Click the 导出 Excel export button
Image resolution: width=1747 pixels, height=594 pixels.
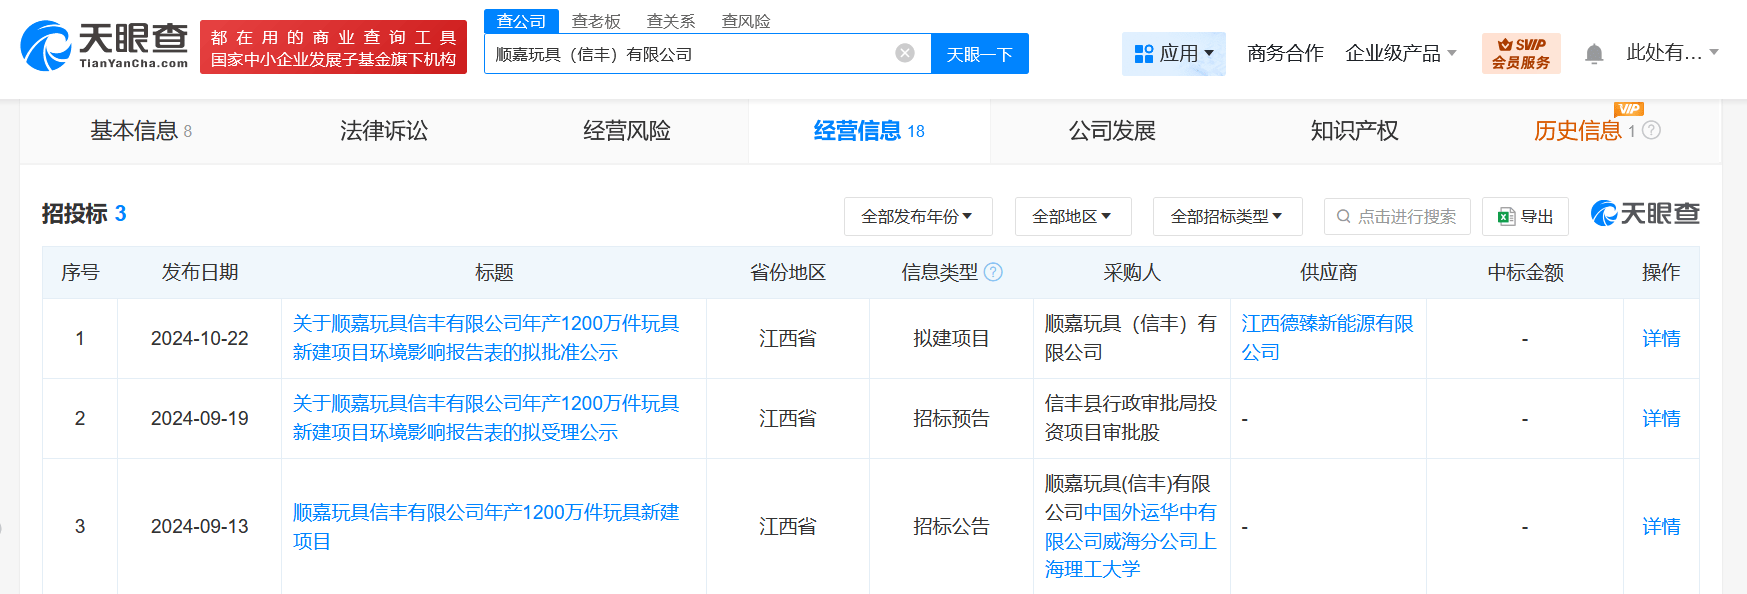(x=1525, y=216)
